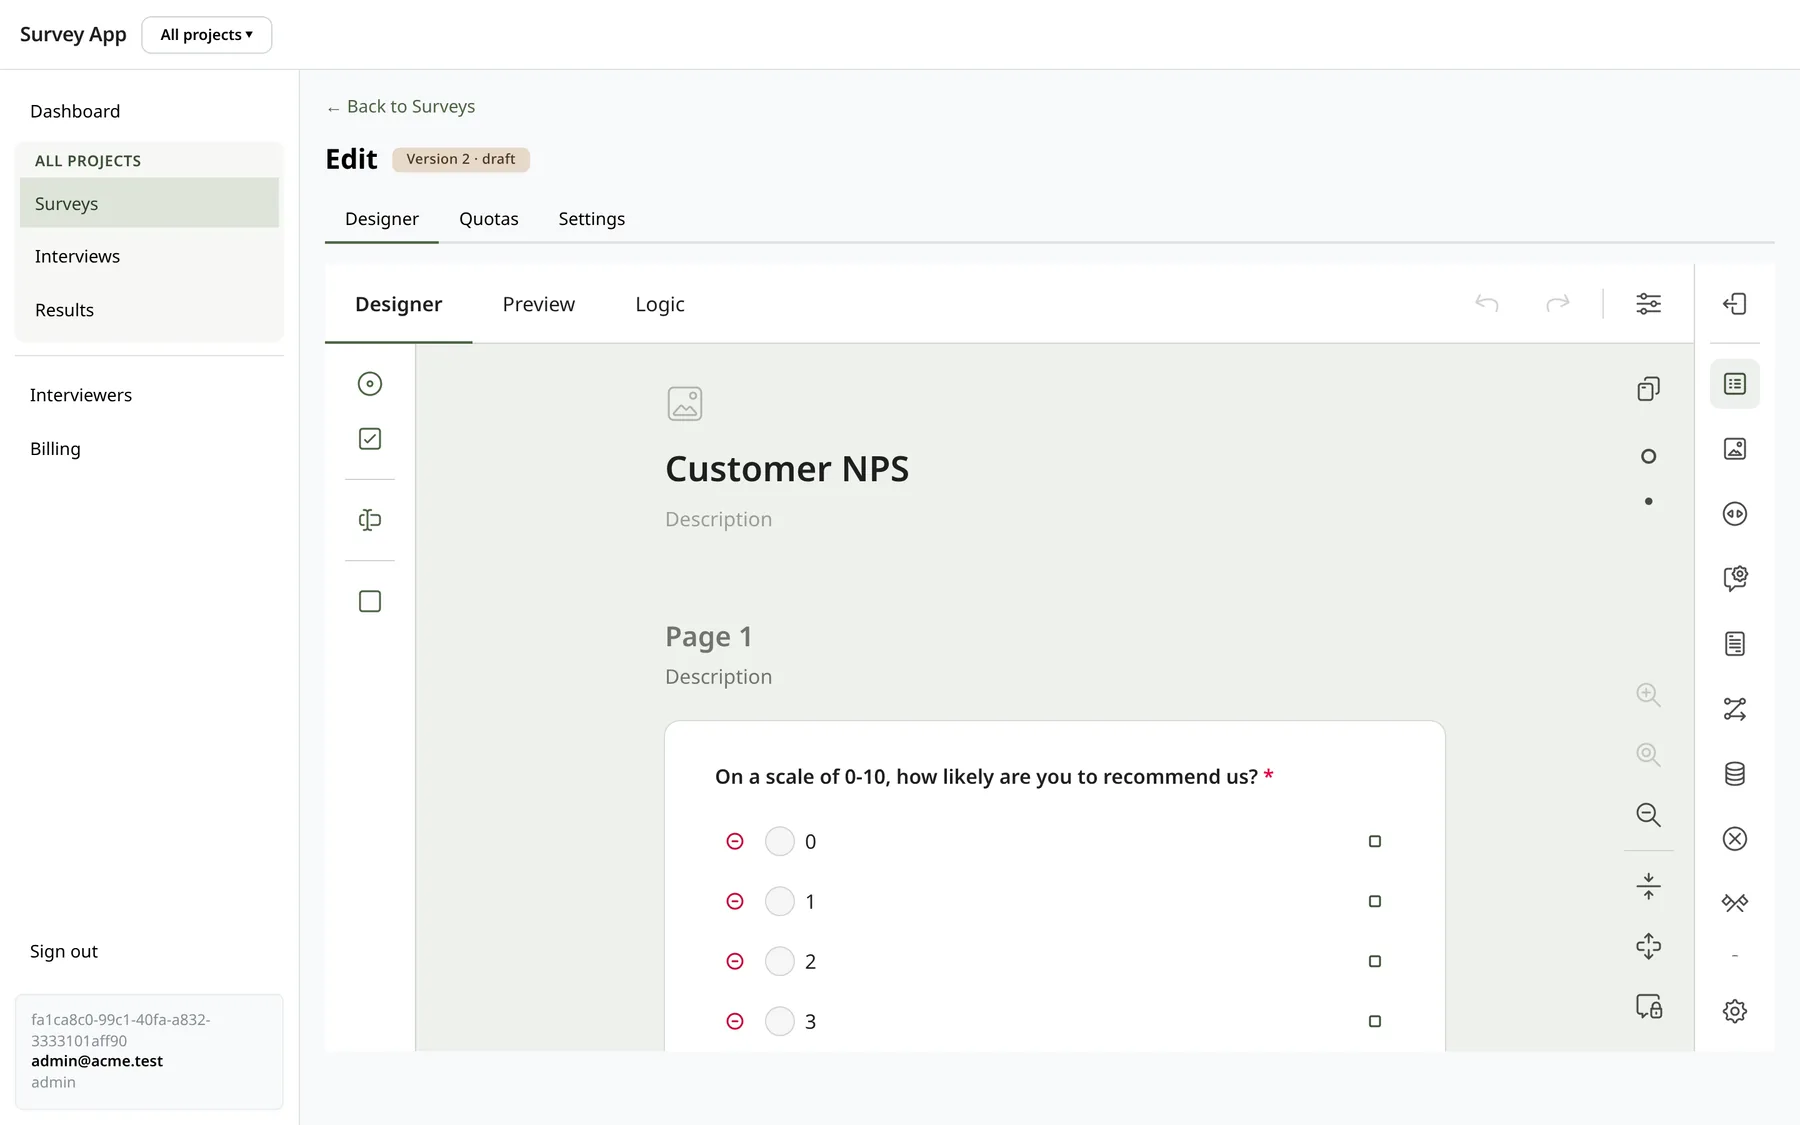This screenshot has height=1125, width=1800.
Task: Switch to the Quotas tab
Action: (489, 219)
